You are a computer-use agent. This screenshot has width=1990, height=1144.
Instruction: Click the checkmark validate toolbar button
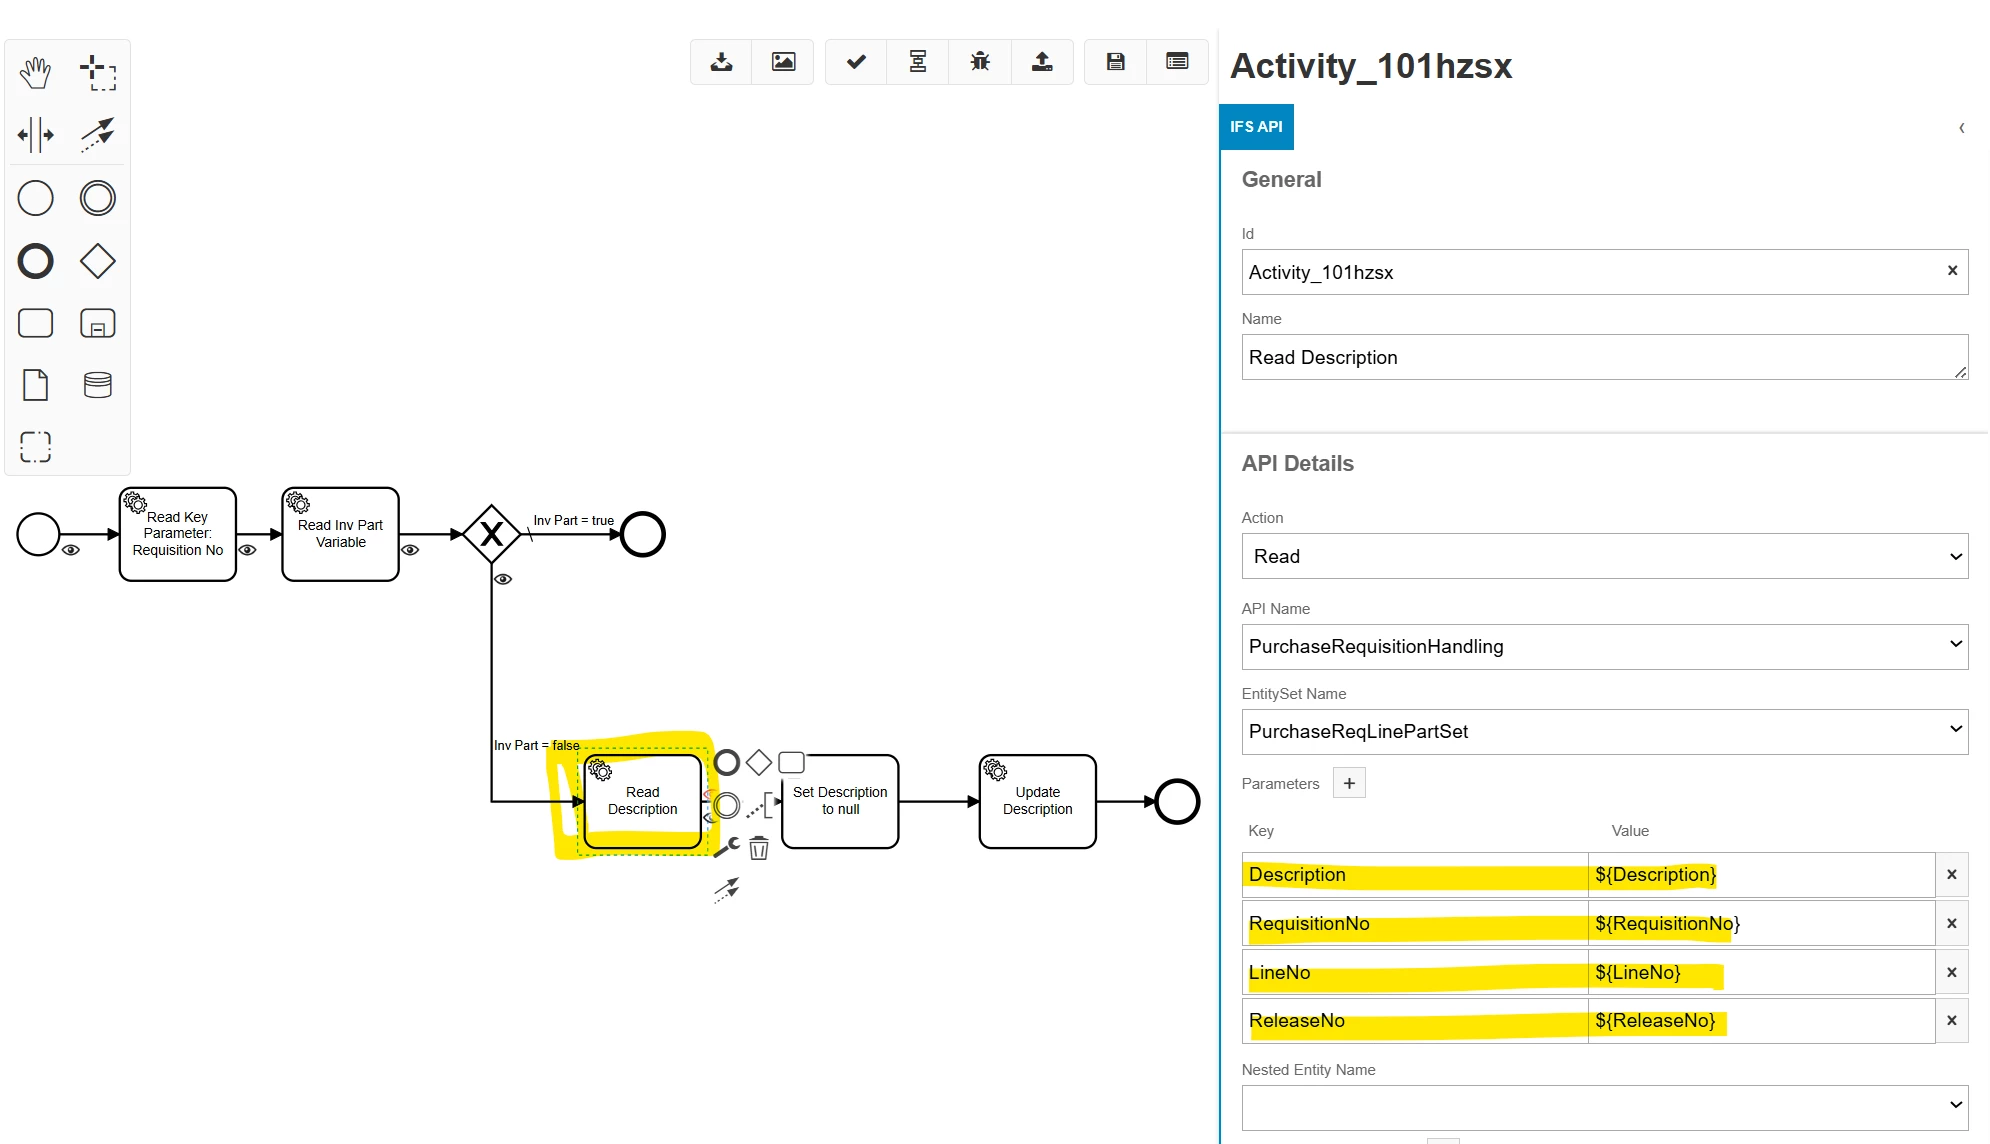[856, 62]
